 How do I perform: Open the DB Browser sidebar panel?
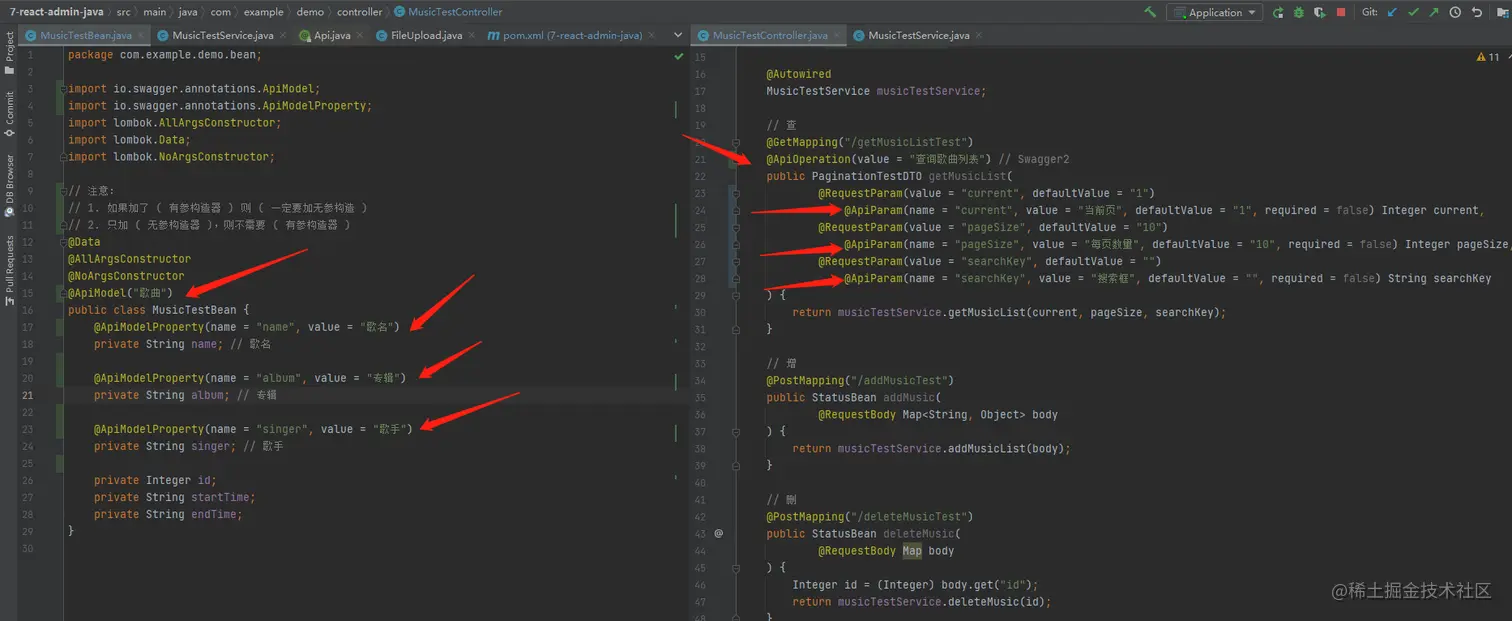[x=9, y=186]
